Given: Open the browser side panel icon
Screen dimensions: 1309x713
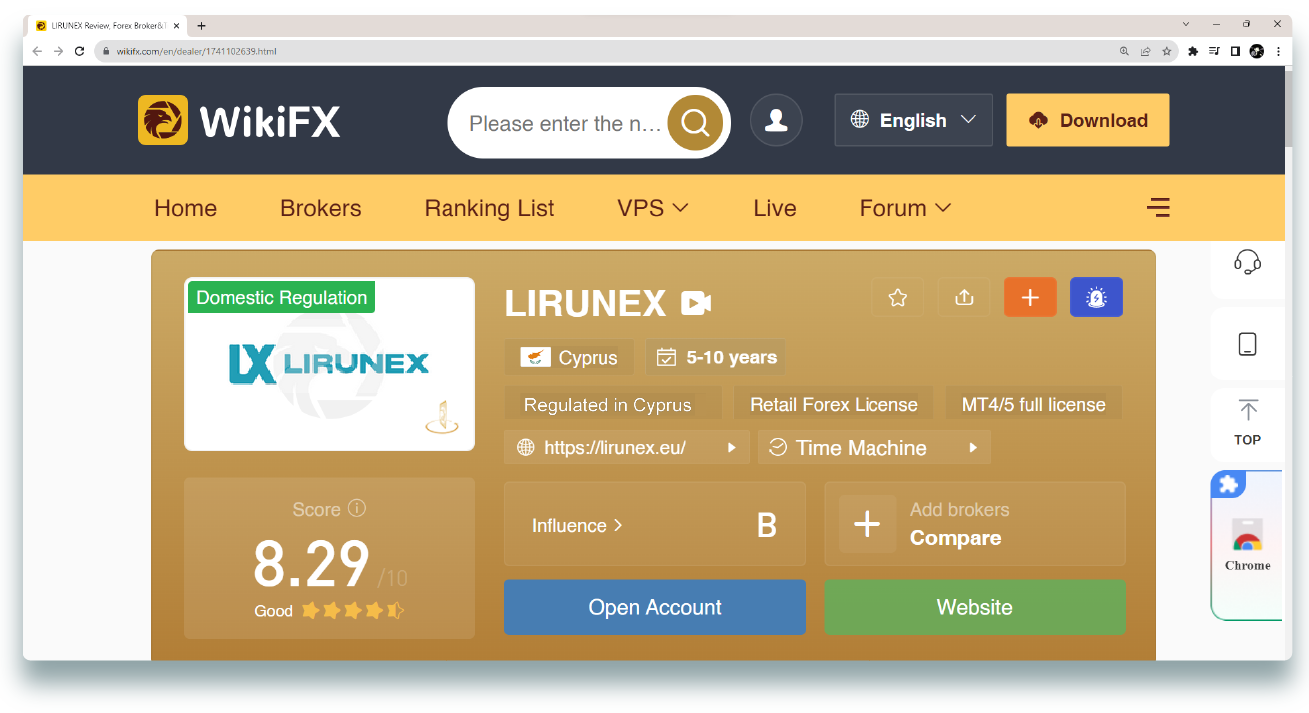Looking at the screenshot, I should click(1235, 51).
